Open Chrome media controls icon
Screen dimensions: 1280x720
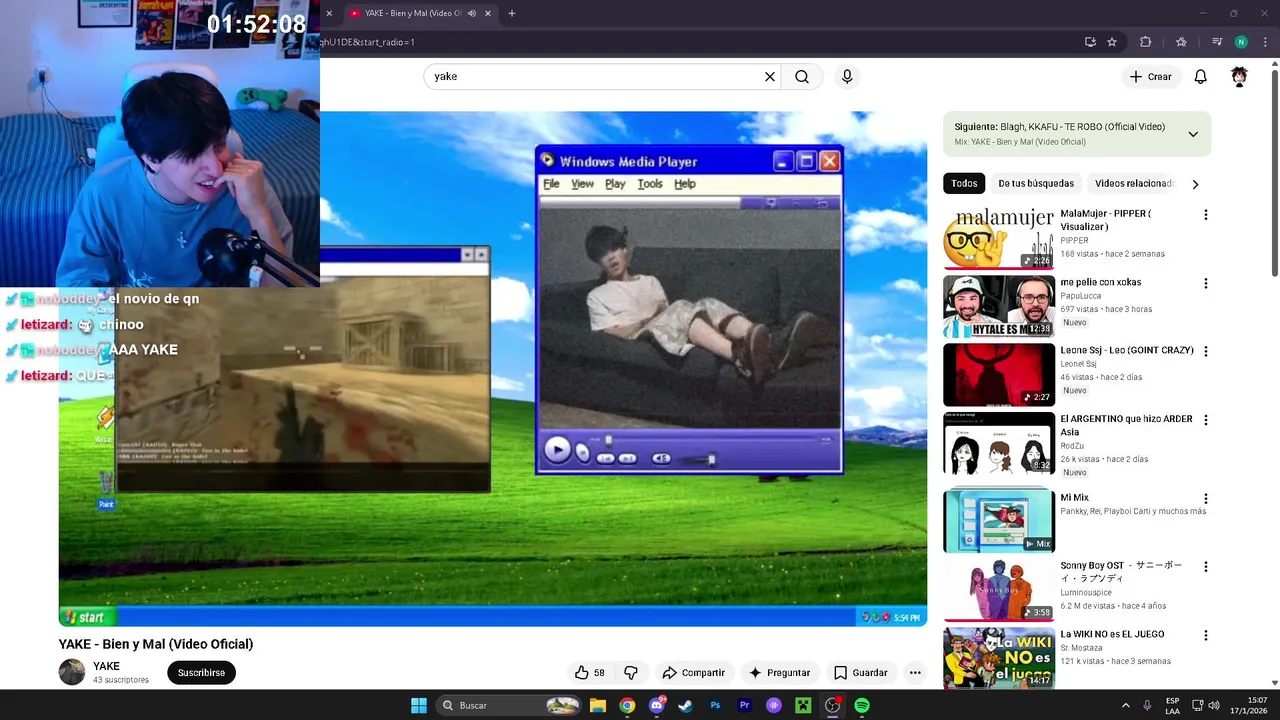point(1217,42)
